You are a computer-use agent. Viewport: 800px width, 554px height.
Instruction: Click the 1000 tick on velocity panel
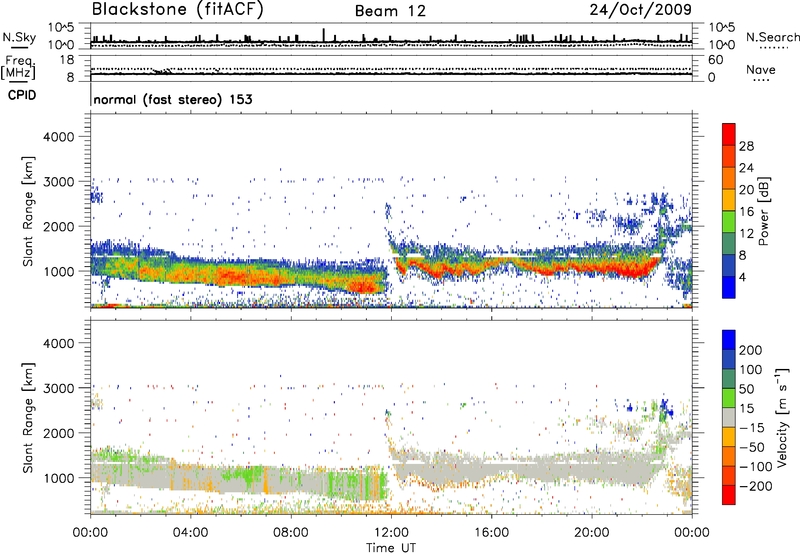click(58, 478)
